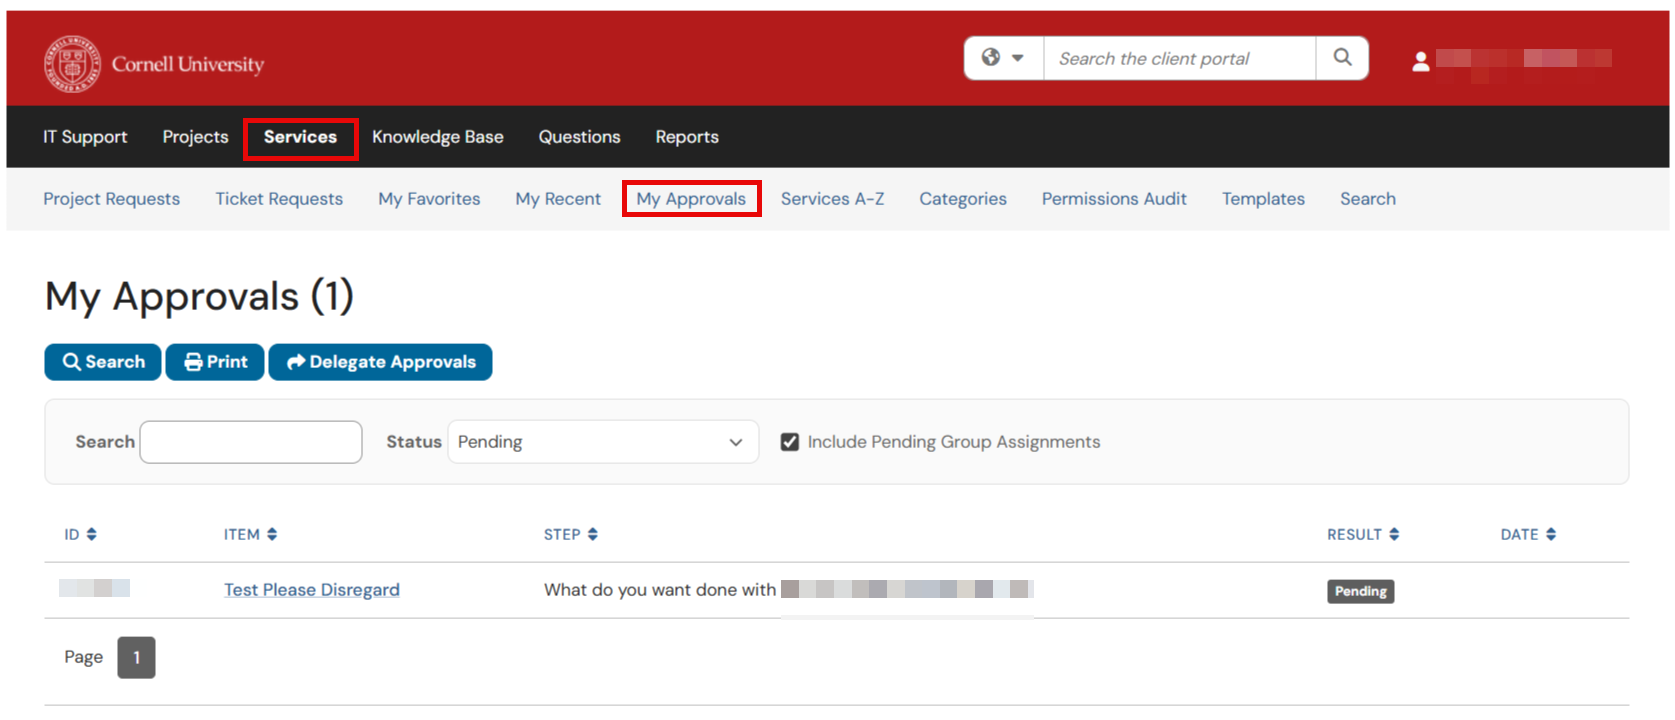Open the user profile icon menu
Screen dimensions: 1675x720
[1420, 62]
